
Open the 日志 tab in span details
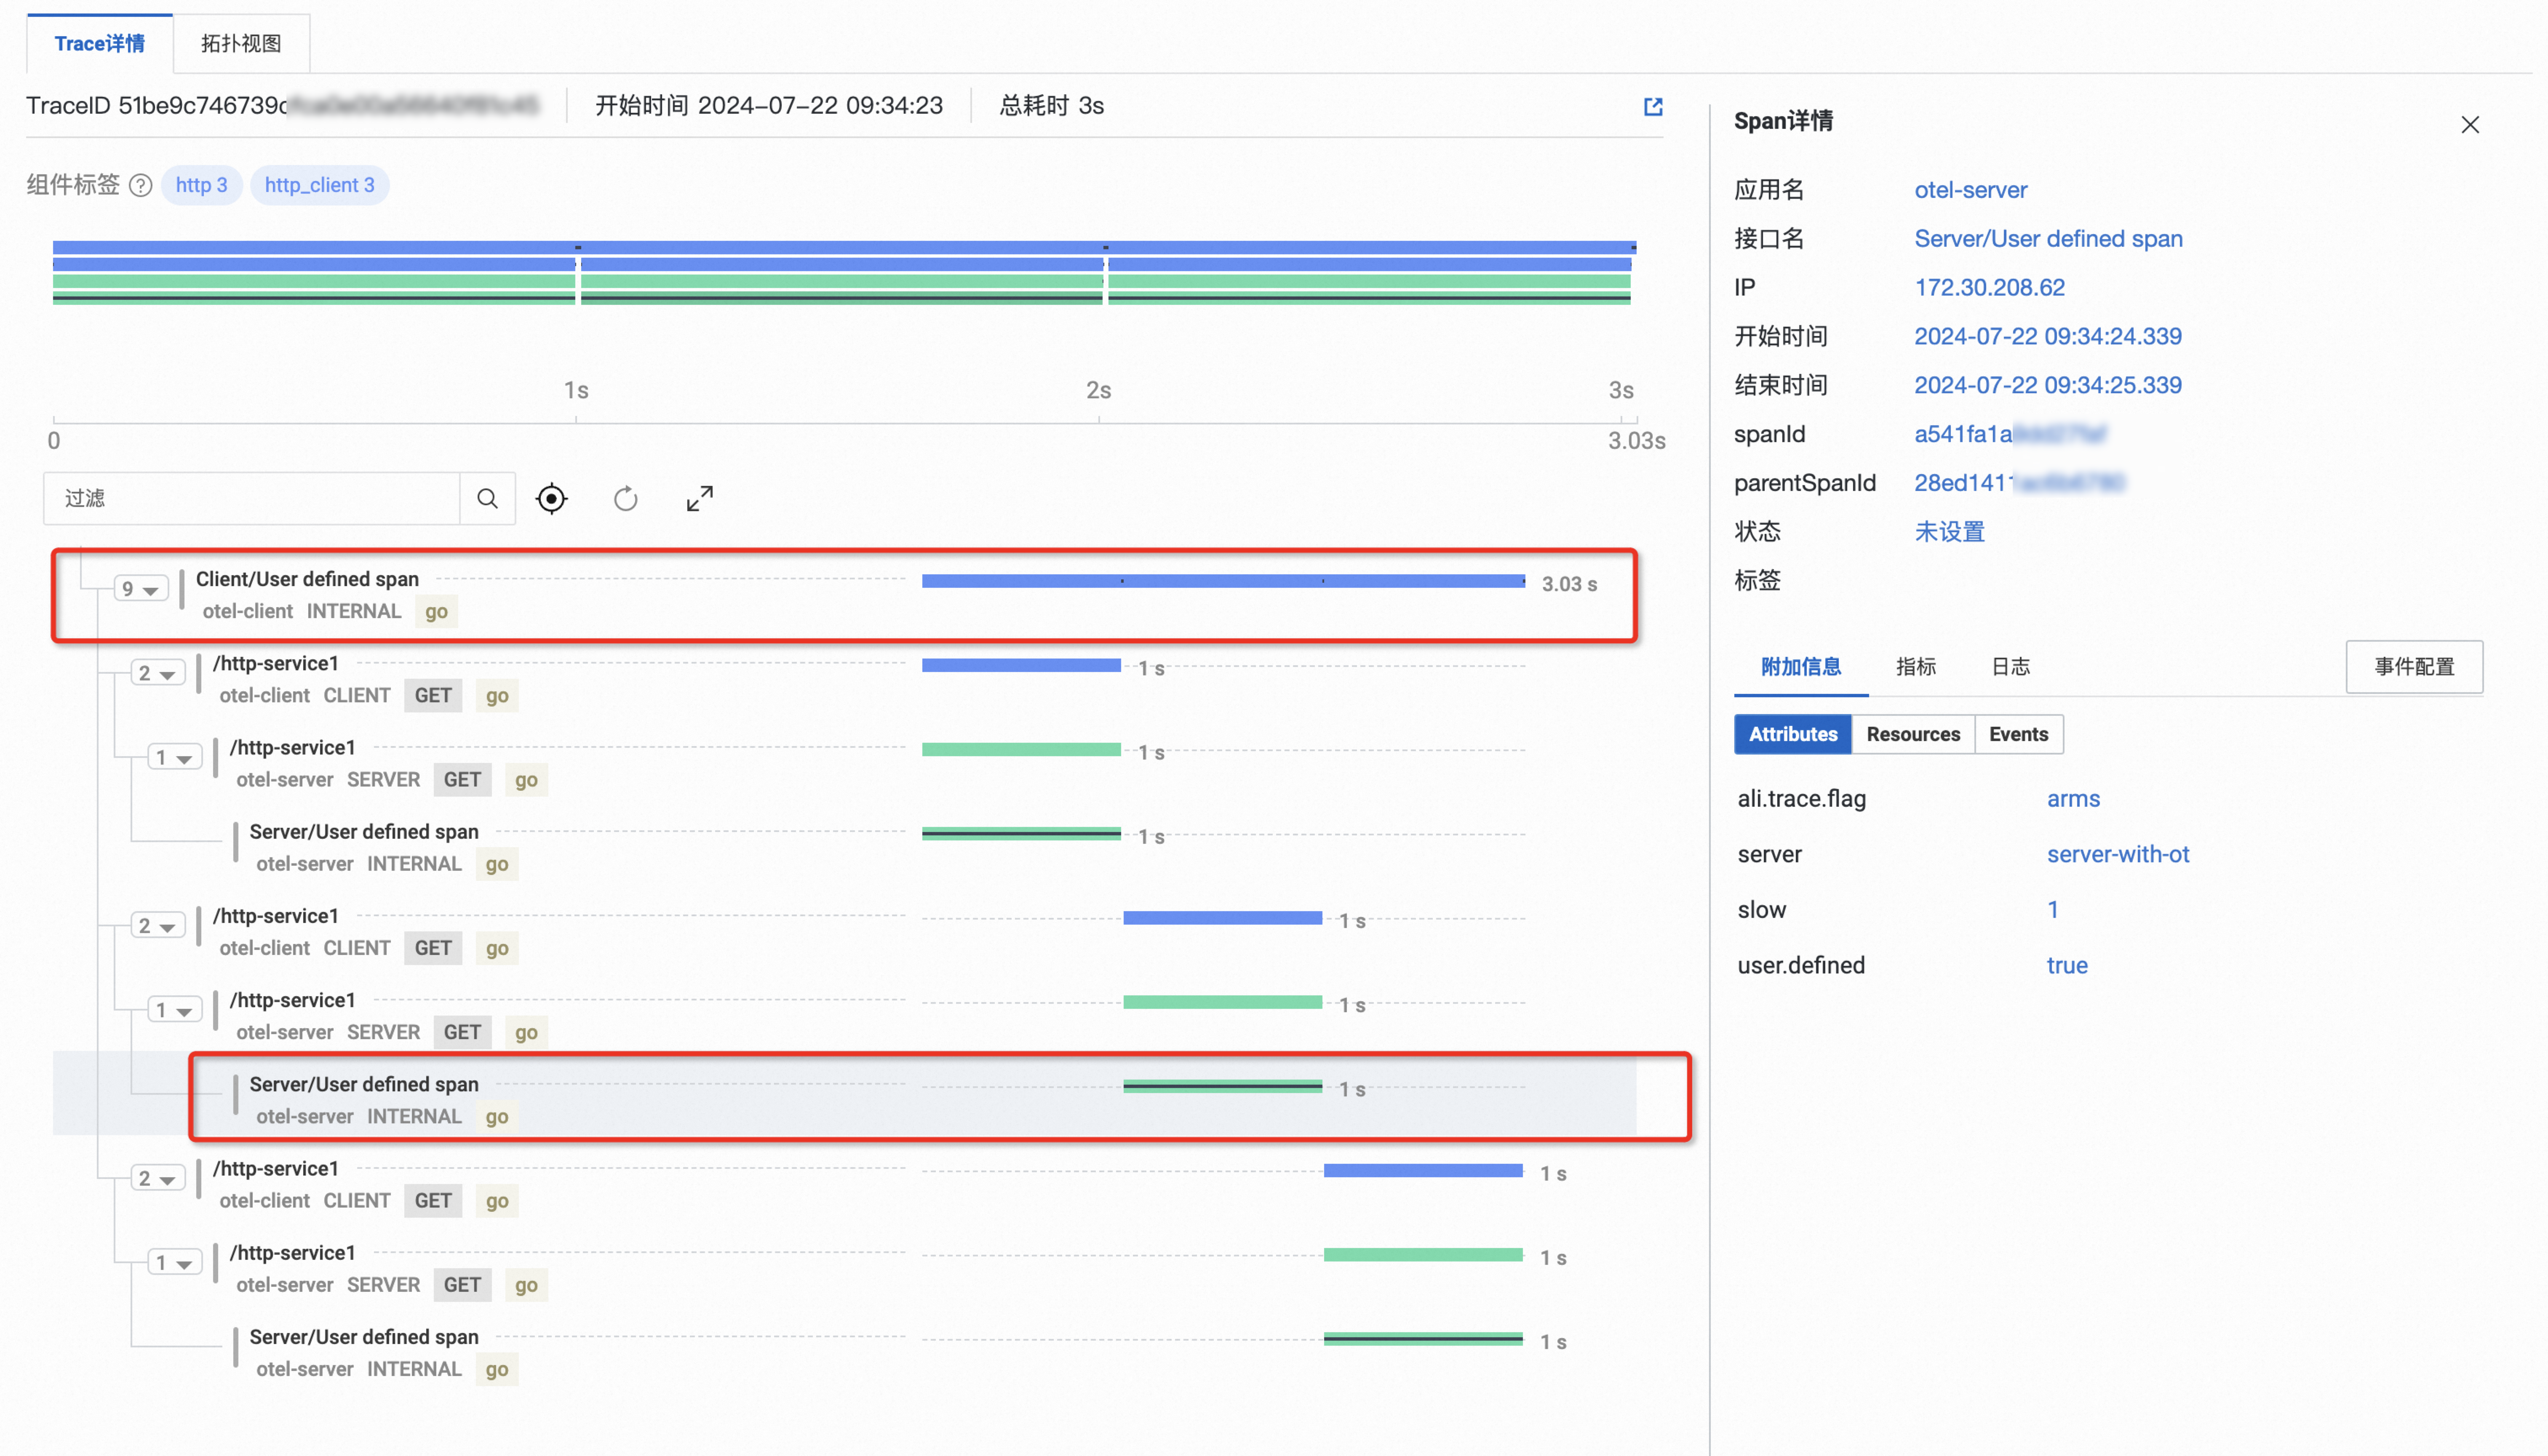pyautogui.click(x=2010, y=666)
